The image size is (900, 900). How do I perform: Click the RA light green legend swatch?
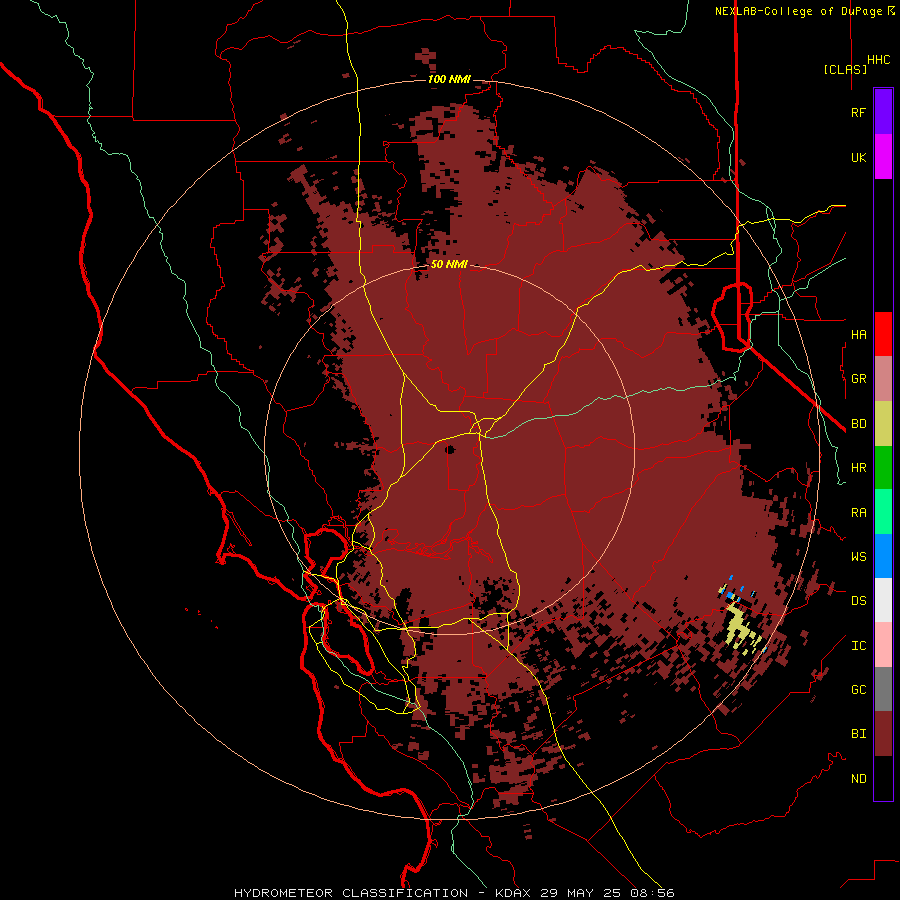883,512
